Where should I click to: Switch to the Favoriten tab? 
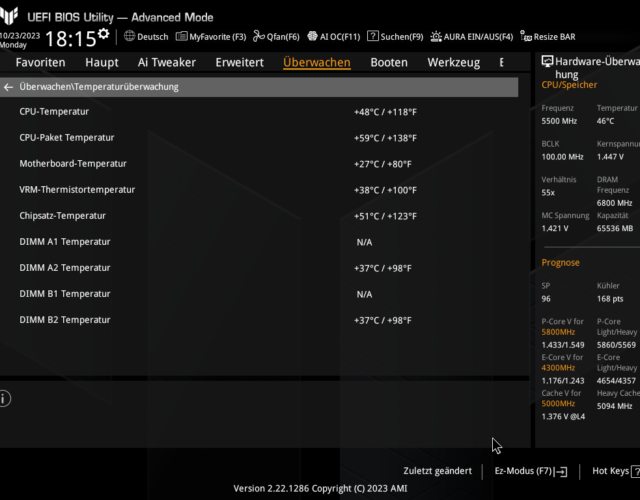[x=40, y=62]
